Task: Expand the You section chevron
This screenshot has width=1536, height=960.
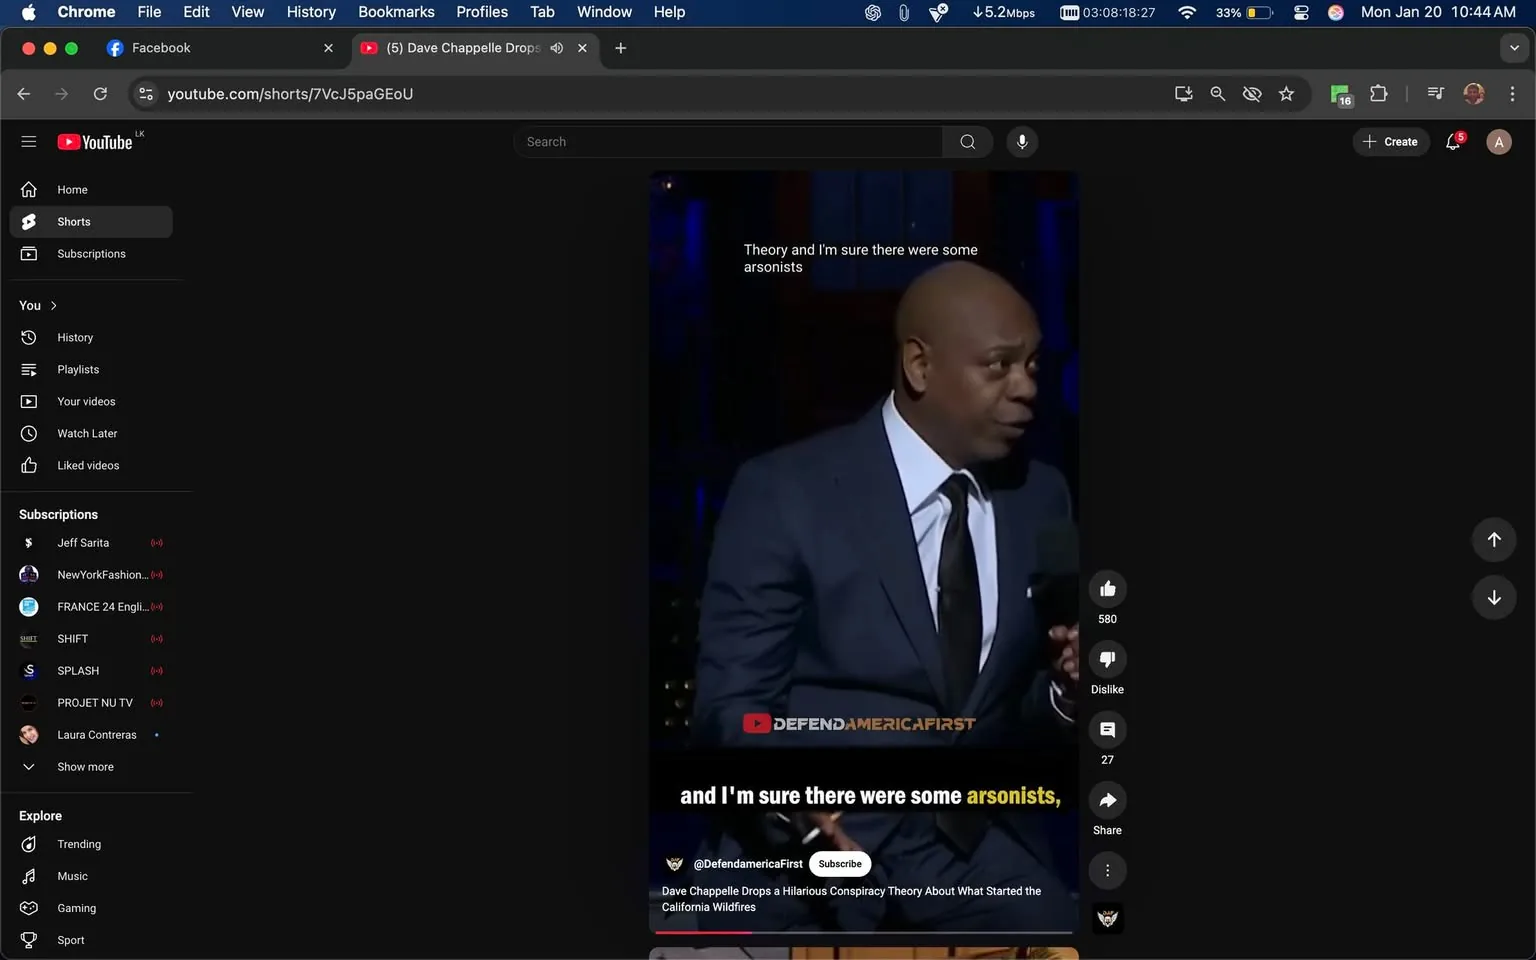Action: (53, 306)
